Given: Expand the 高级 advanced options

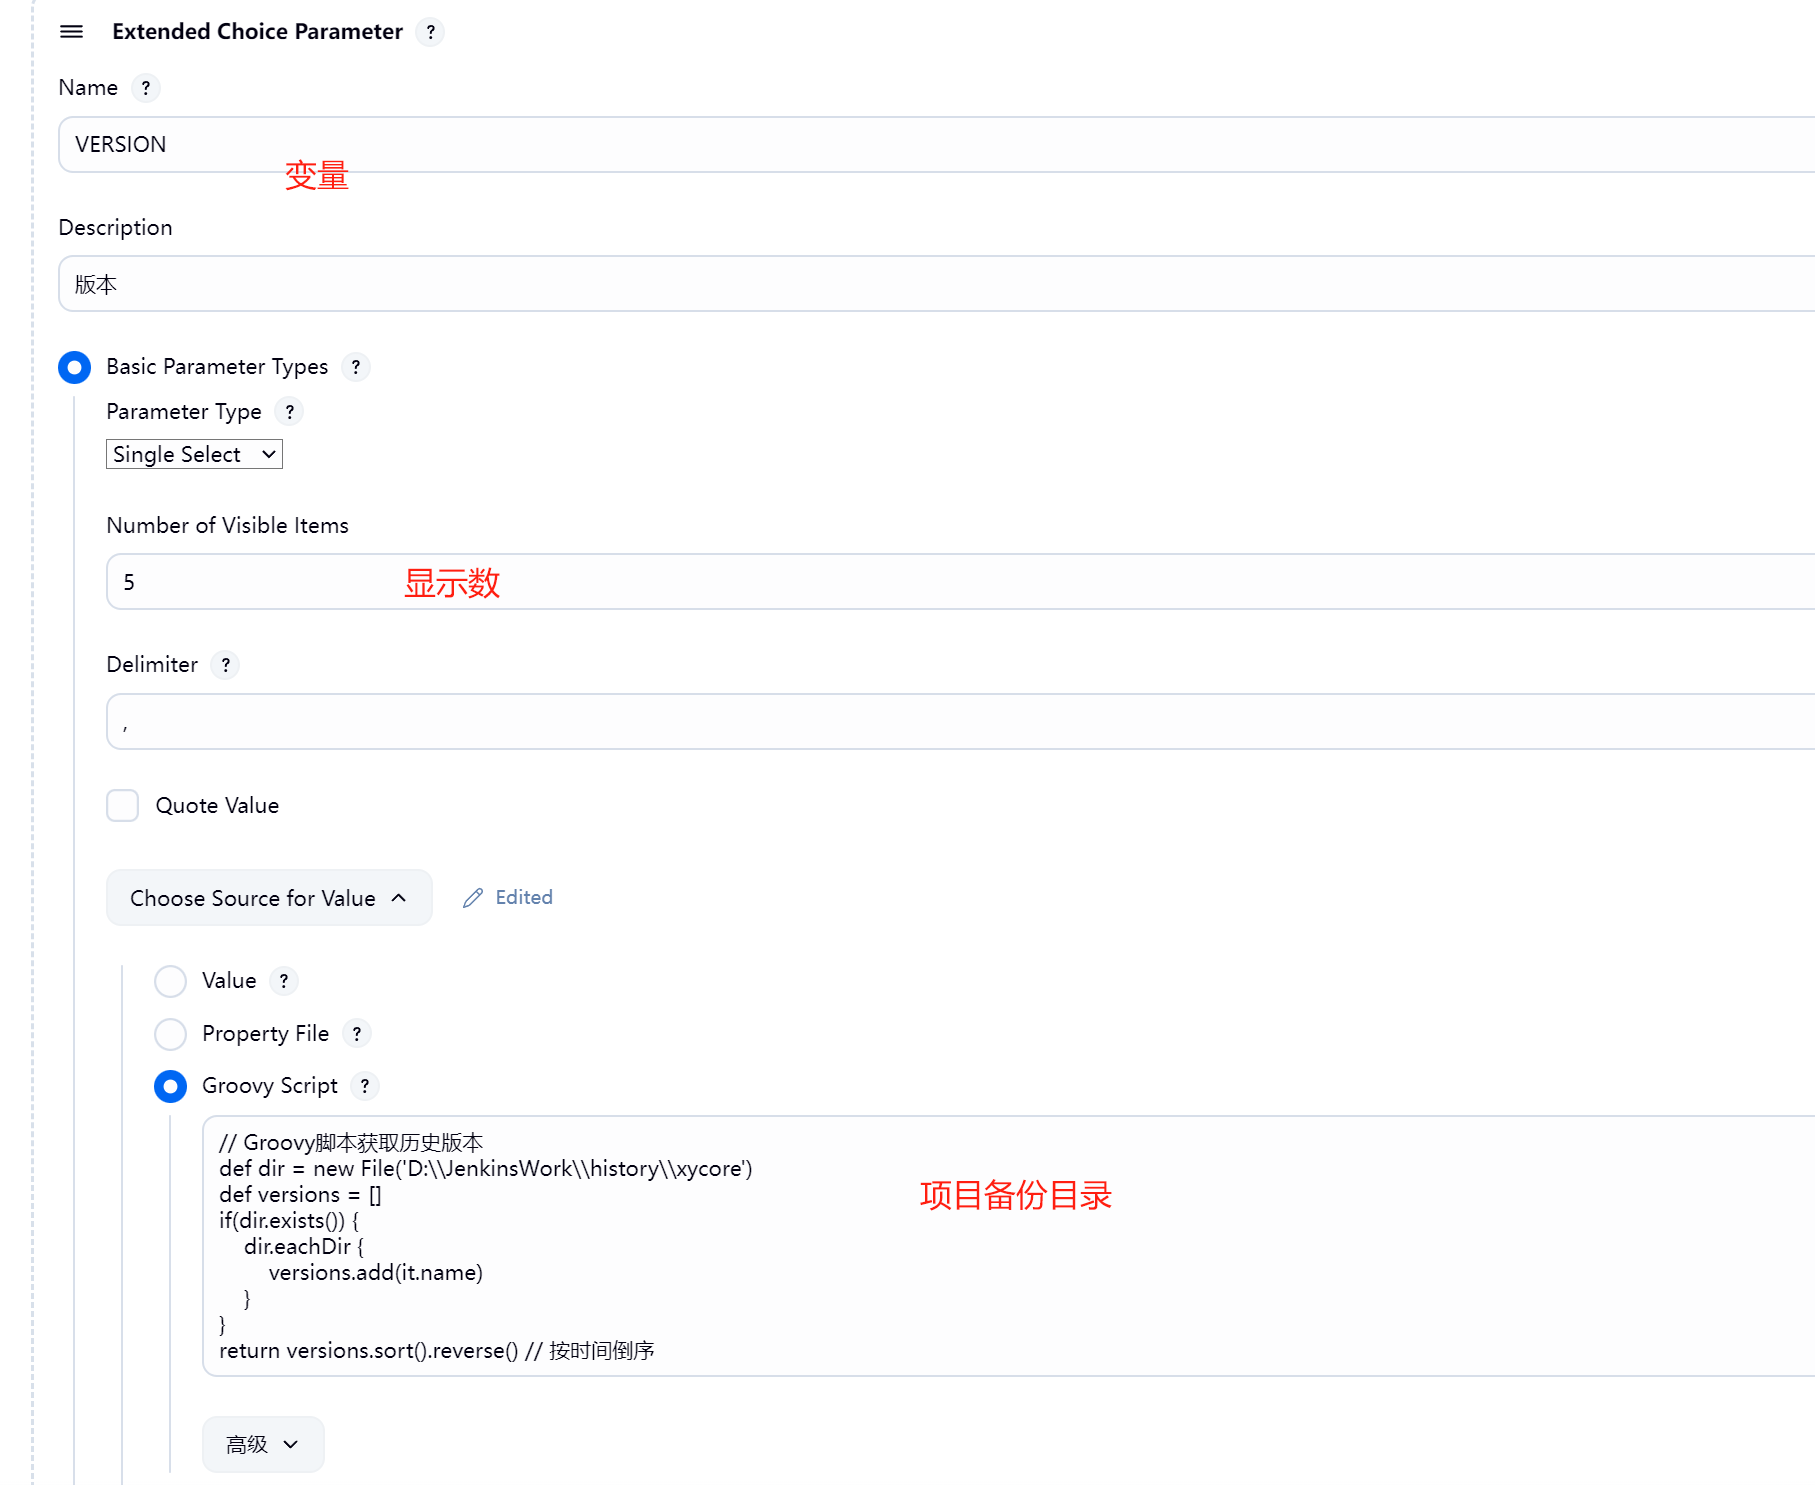Looking at the screenshot, I should 263,1444.
